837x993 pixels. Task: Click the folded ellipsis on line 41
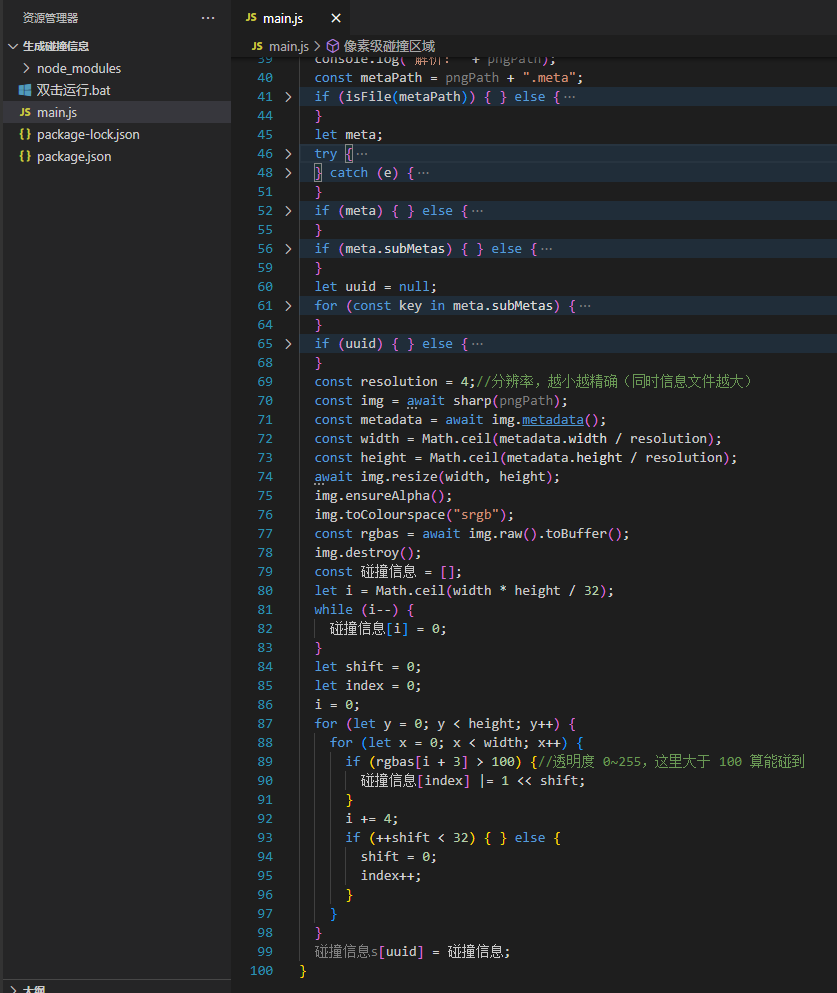569,97
